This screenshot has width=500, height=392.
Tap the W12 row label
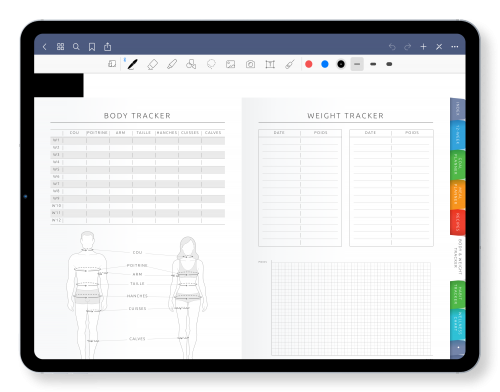tap(56, 220)
